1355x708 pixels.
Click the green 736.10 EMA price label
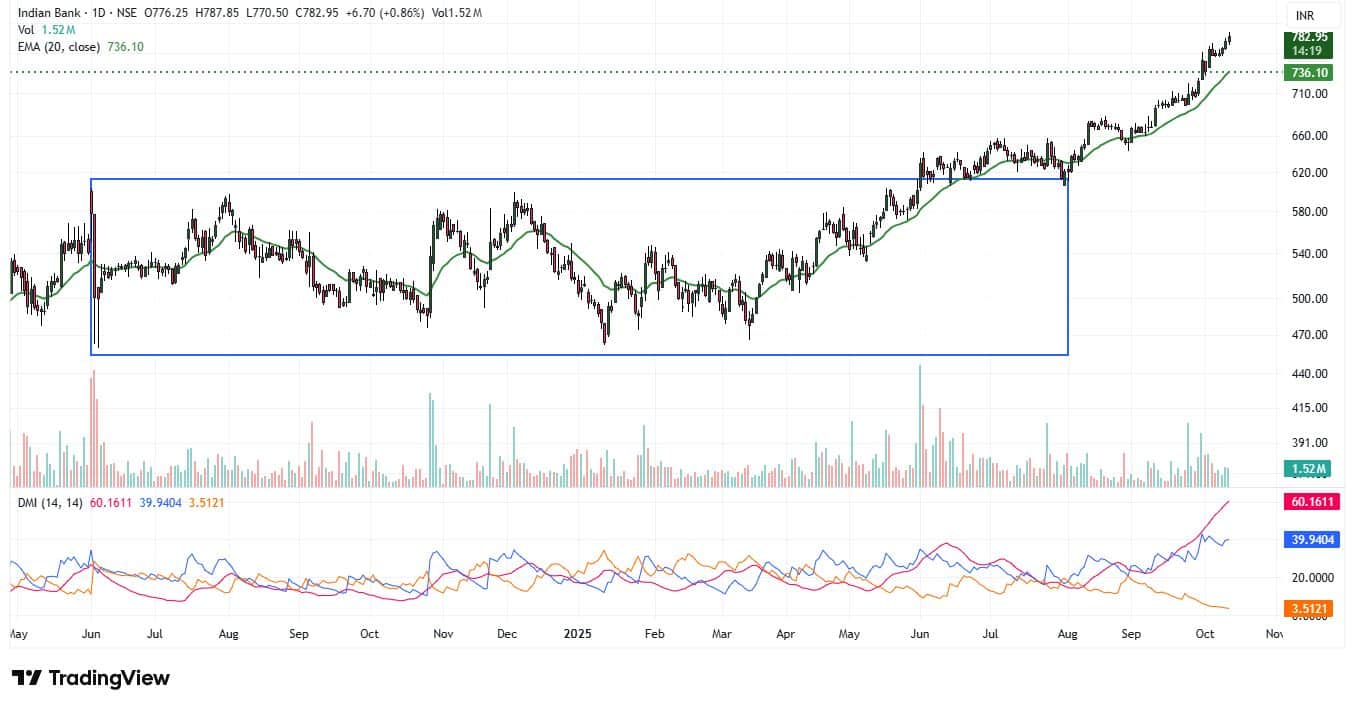(1309, 73)
